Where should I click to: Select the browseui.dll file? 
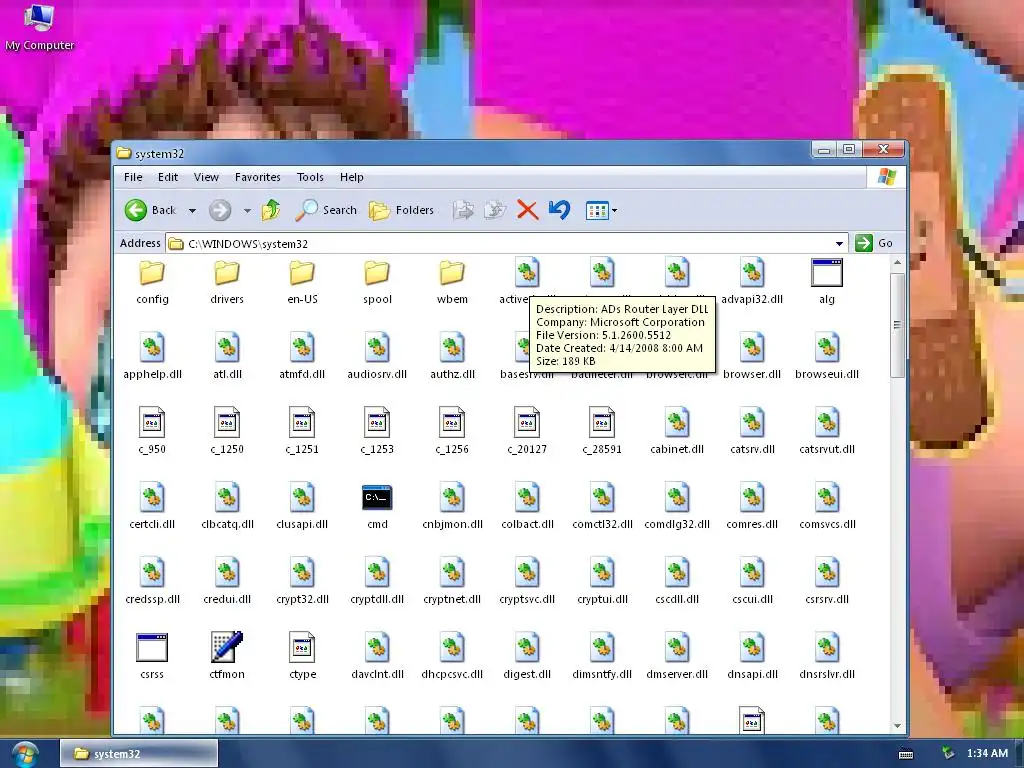(x=827, y=357)
